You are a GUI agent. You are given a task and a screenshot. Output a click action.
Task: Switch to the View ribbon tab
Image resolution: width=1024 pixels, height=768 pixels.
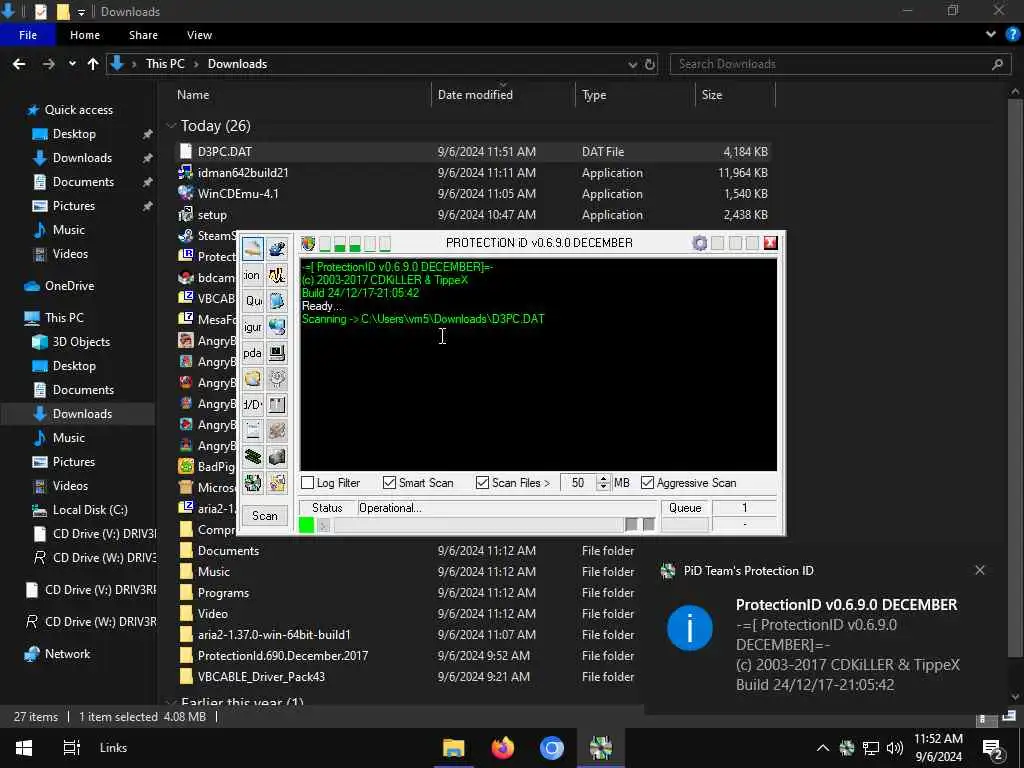199,35
